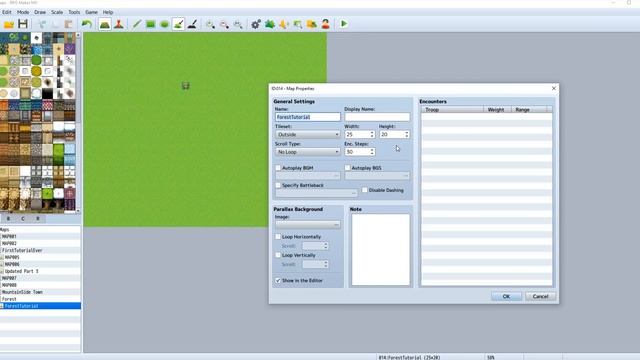This screenshot has width=640, height=360.
Task: Open the Resource Manager icon
Action: [311, 24]
